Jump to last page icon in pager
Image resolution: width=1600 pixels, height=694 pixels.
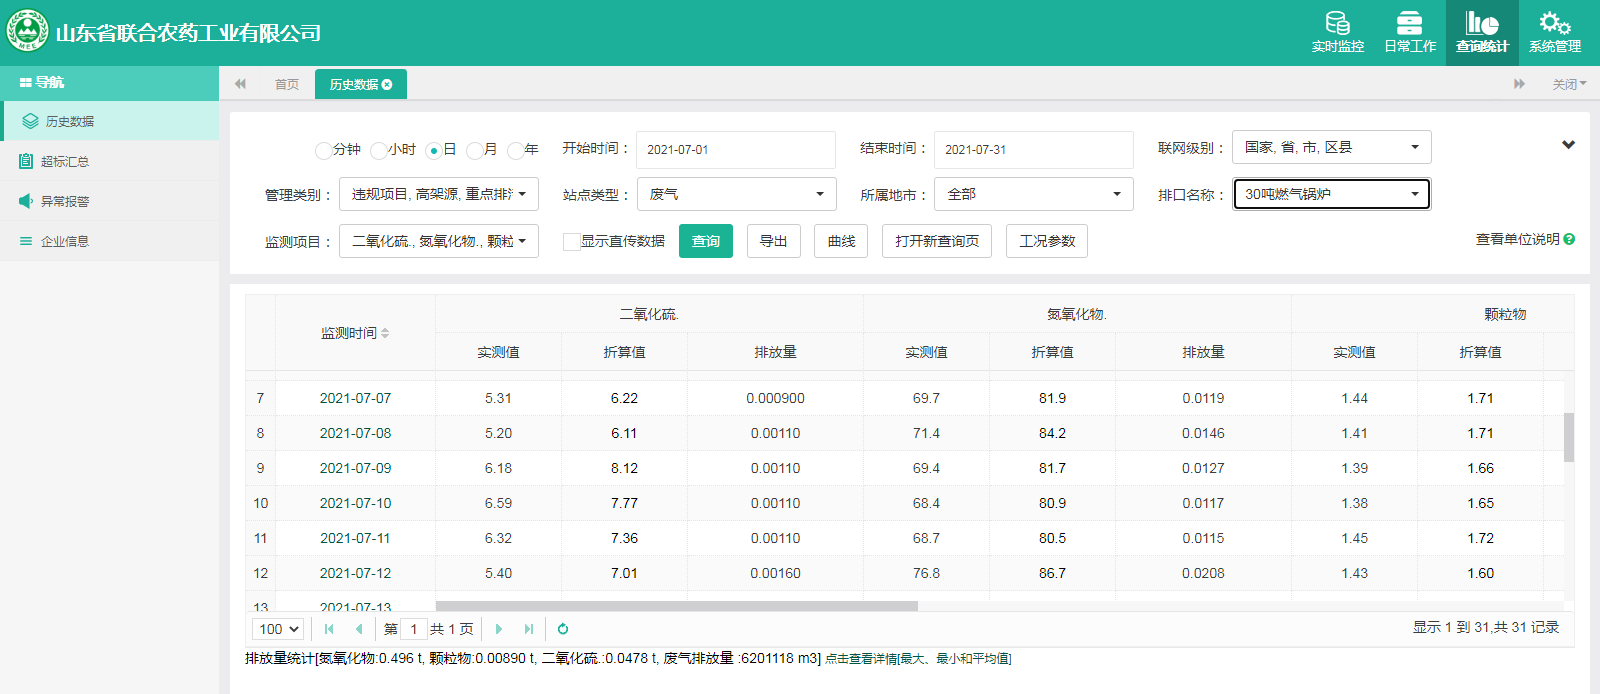point(529,629)
